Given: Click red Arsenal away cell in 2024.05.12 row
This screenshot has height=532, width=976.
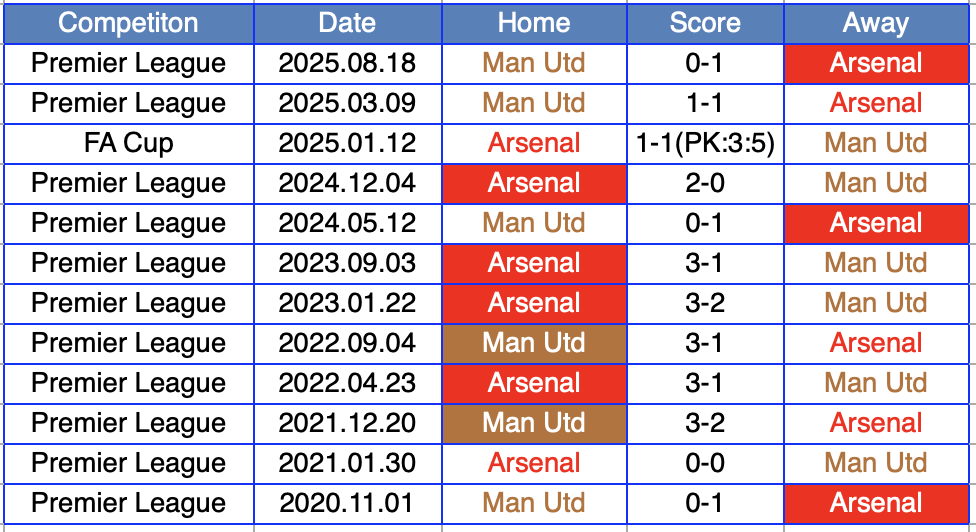Looking at the screenshot, I should point(876,223).
